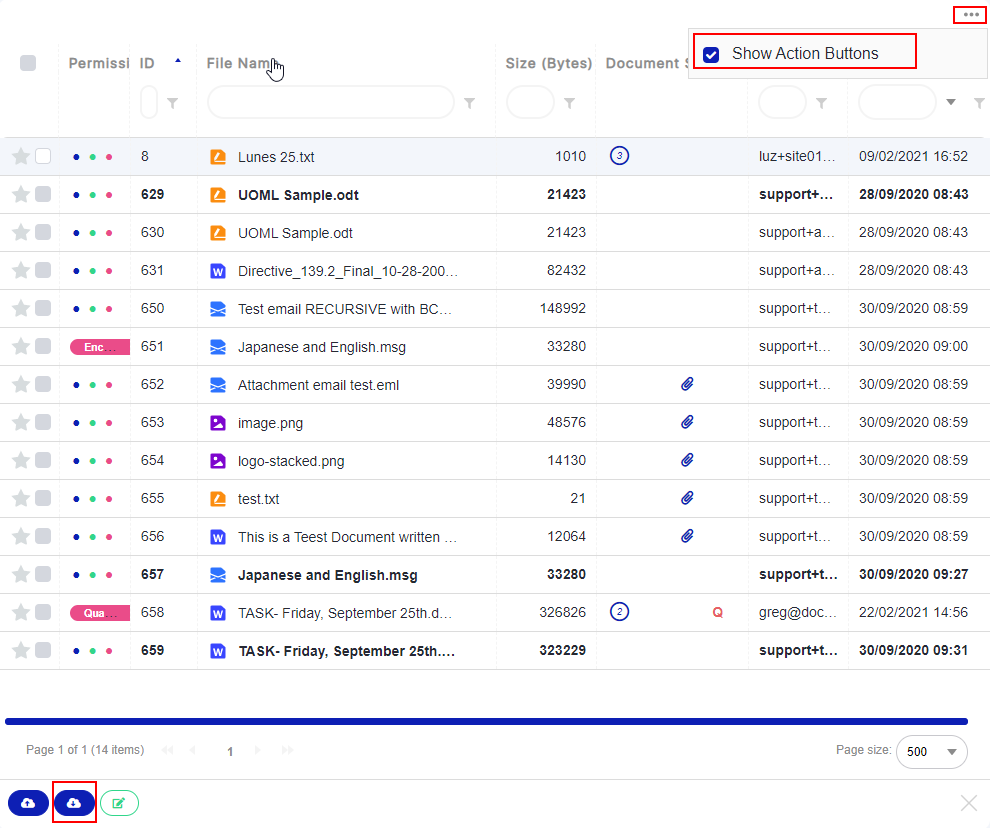This screenshot has width=990, height=828.
Task: Close the panel with the X
Action: coord(969,803)
